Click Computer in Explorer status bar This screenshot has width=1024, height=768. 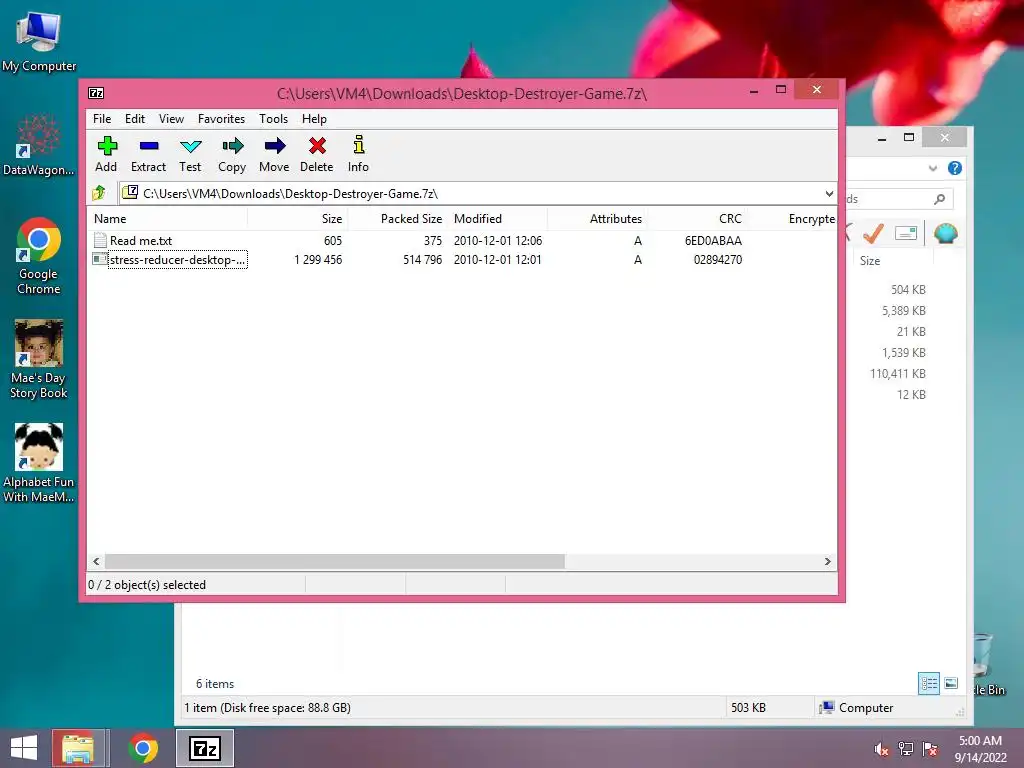865,707
